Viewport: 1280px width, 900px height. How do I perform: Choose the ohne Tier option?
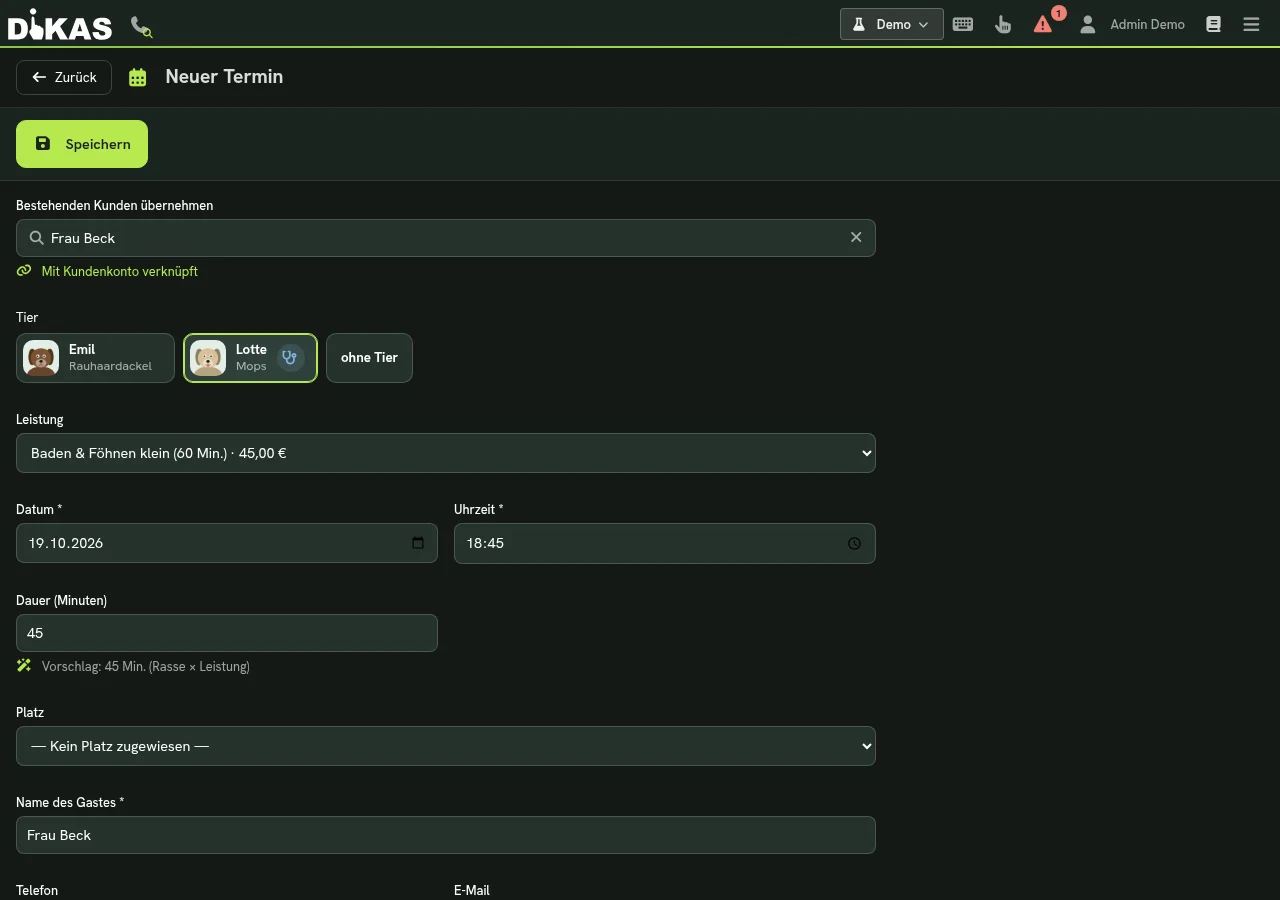pyautogui.click(x=369, y=358)
